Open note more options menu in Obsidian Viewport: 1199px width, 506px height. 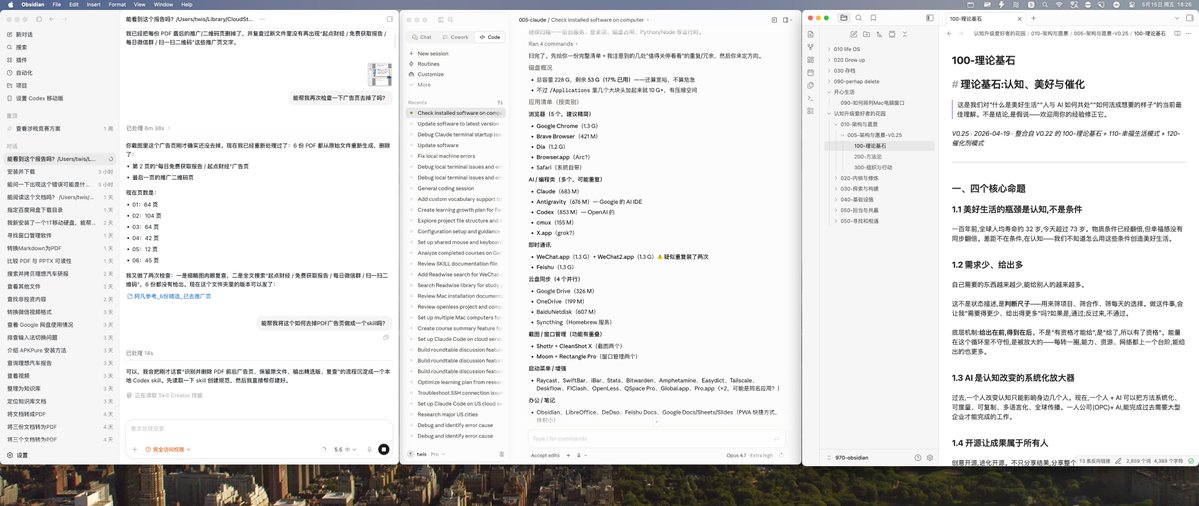[x=1189, y=34]
